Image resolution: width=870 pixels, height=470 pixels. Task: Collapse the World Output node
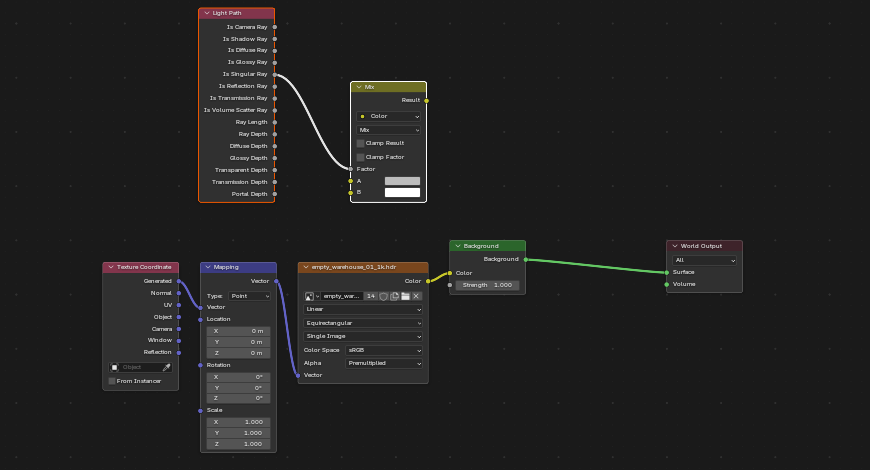673,245
